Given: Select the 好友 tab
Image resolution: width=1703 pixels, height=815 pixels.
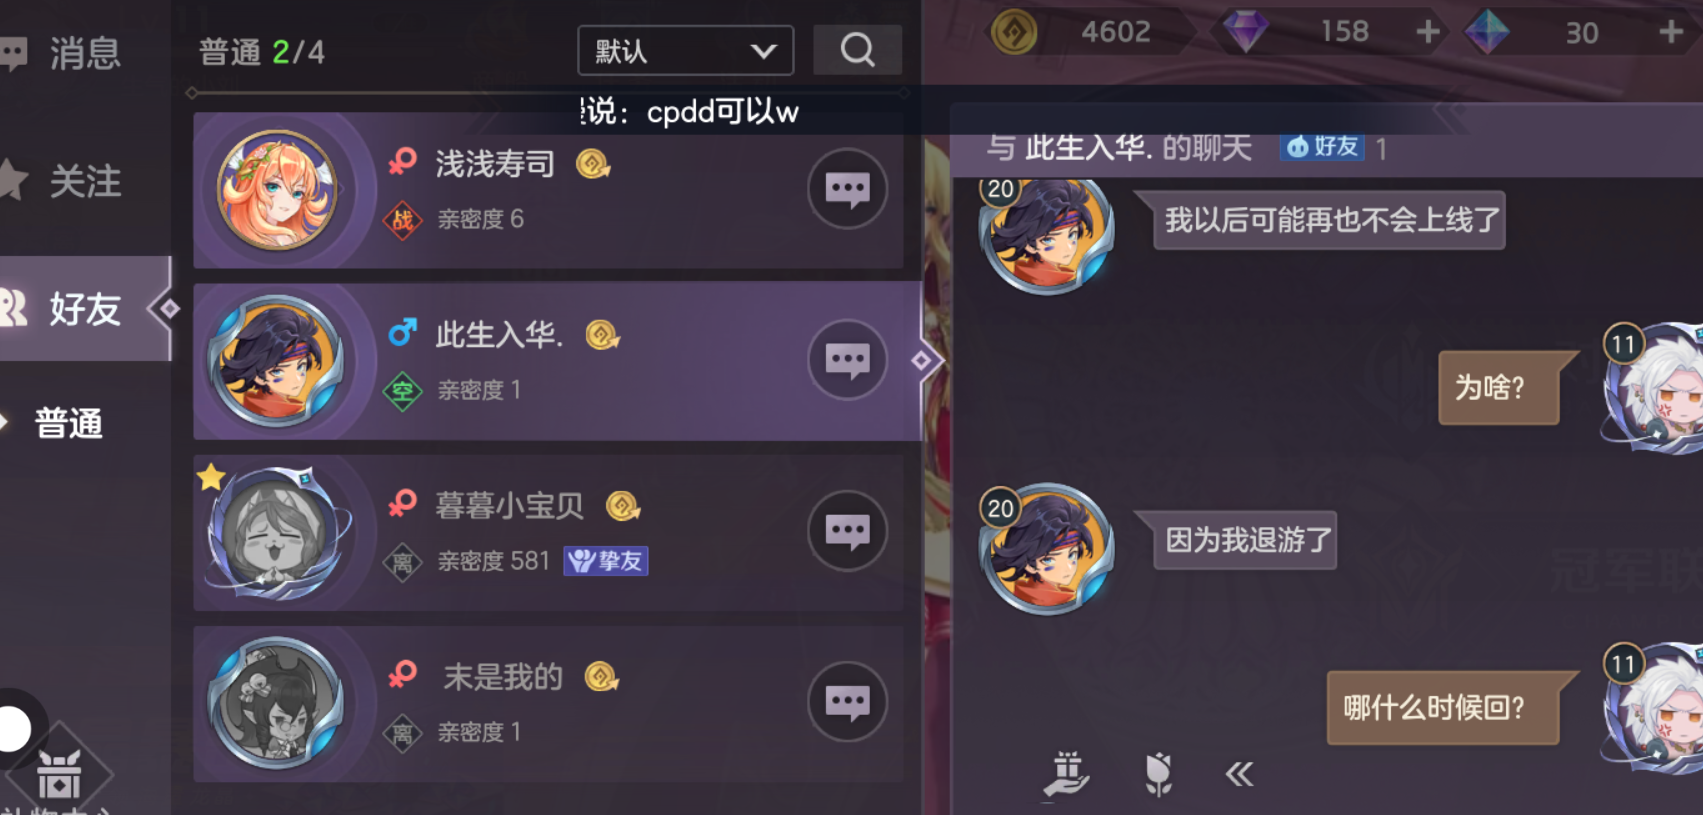Looking at the screenshot, I should [x=85, y=308].
